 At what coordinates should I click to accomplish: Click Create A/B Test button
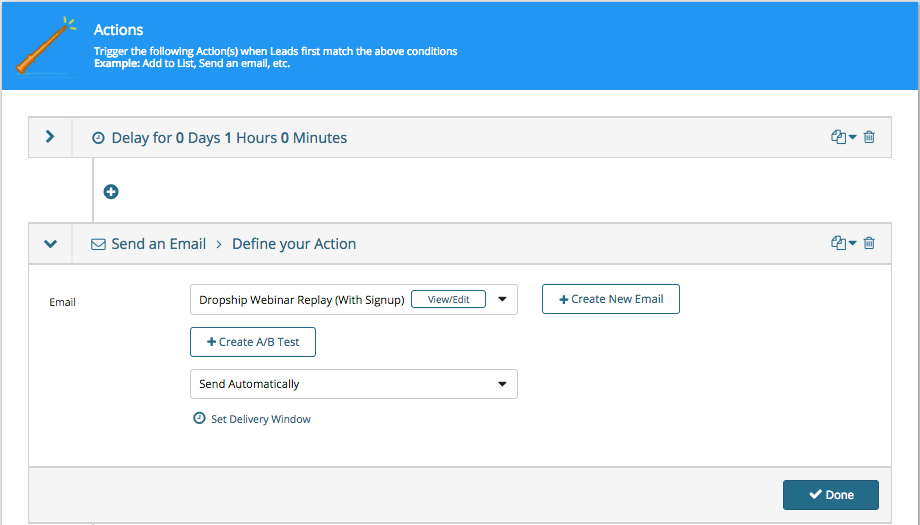click(x=253, y=342)
